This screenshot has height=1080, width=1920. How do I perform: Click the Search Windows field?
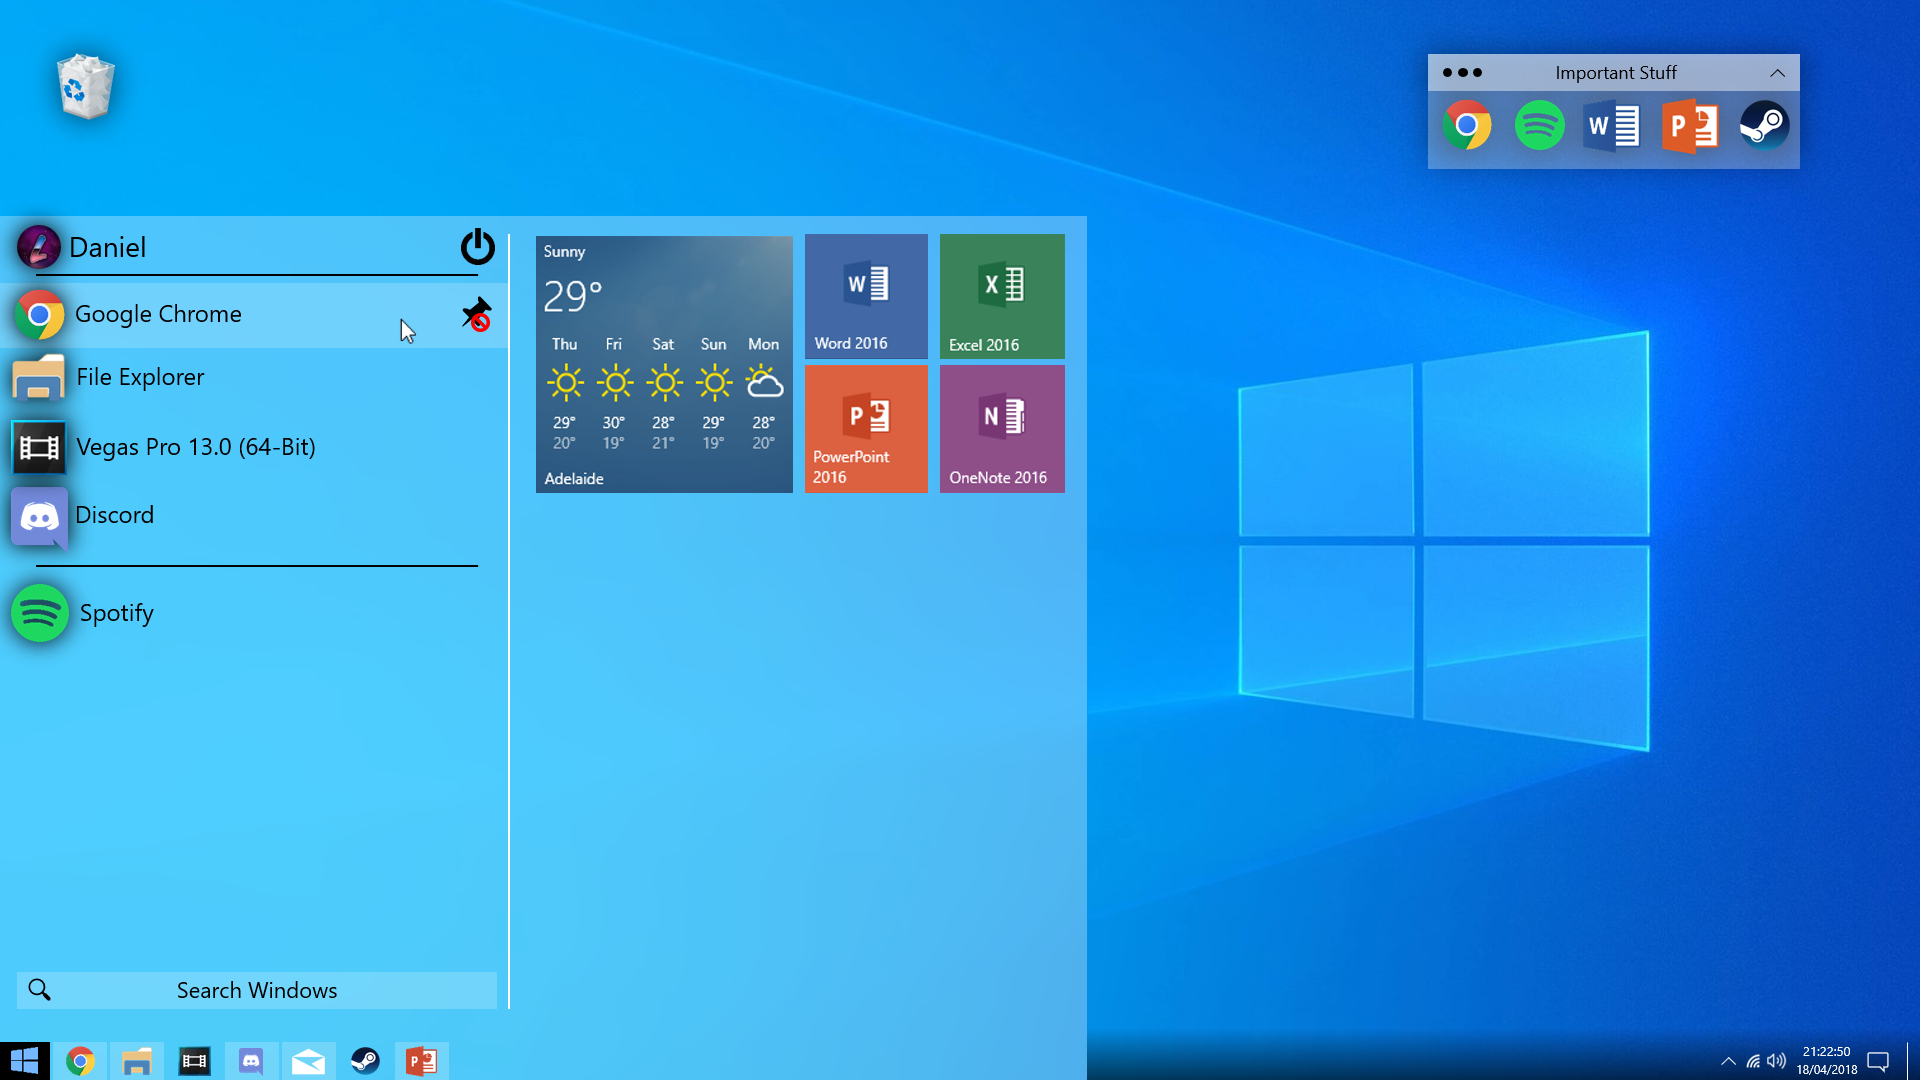(x=257, y=990)
